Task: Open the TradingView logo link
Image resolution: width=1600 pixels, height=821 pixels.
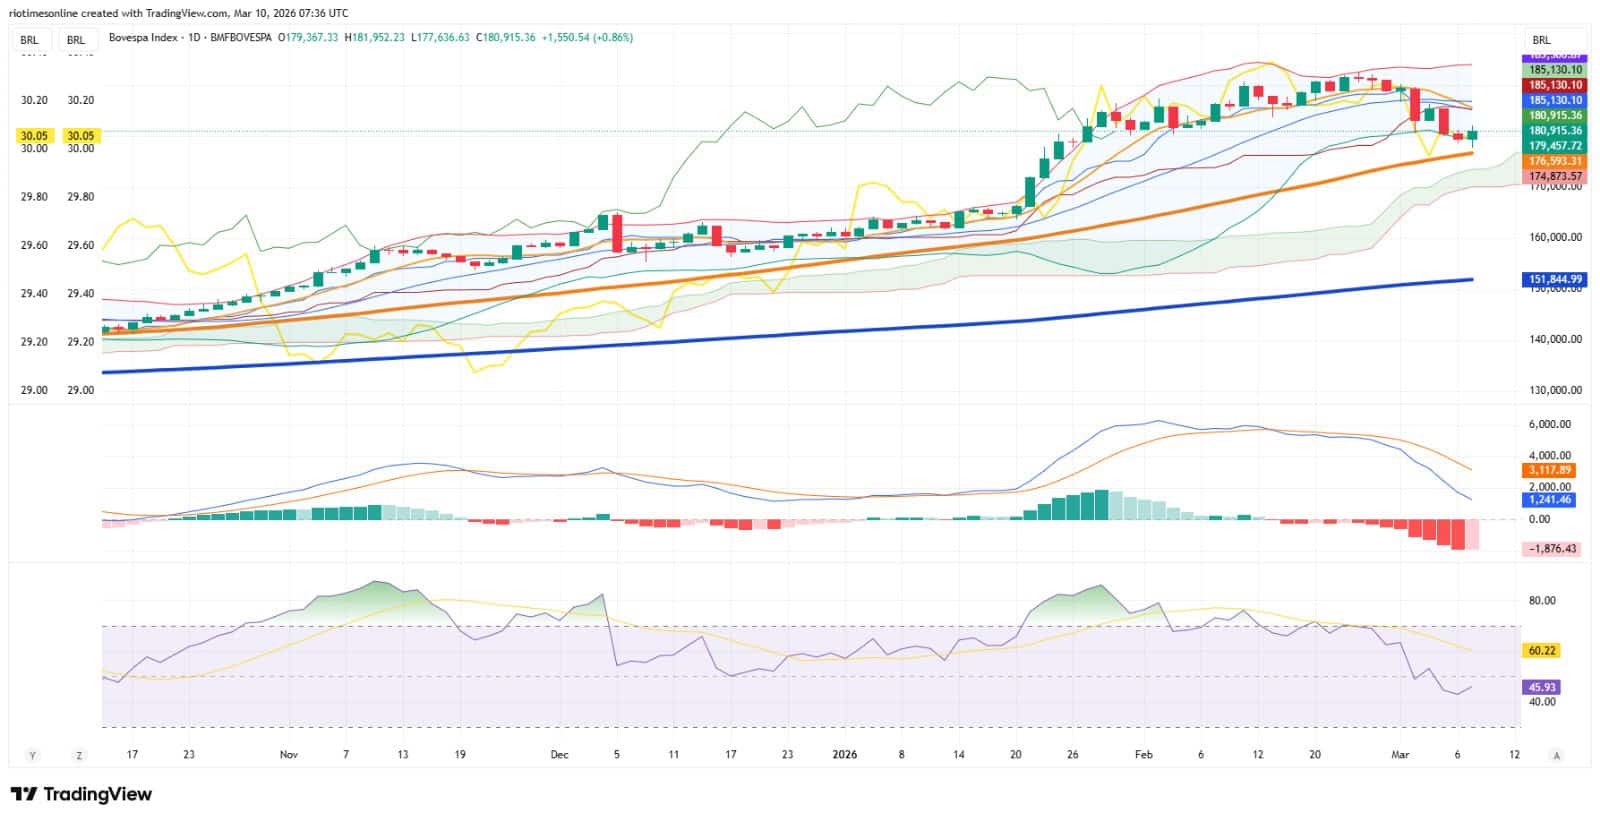Action: (81, 794)
